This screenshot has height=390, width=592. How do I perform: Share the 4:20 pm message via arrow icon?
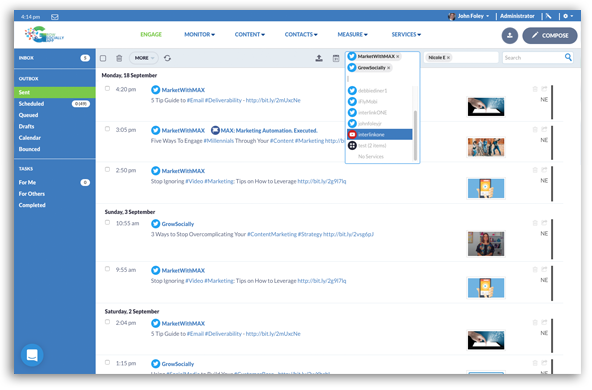(544, 89)
